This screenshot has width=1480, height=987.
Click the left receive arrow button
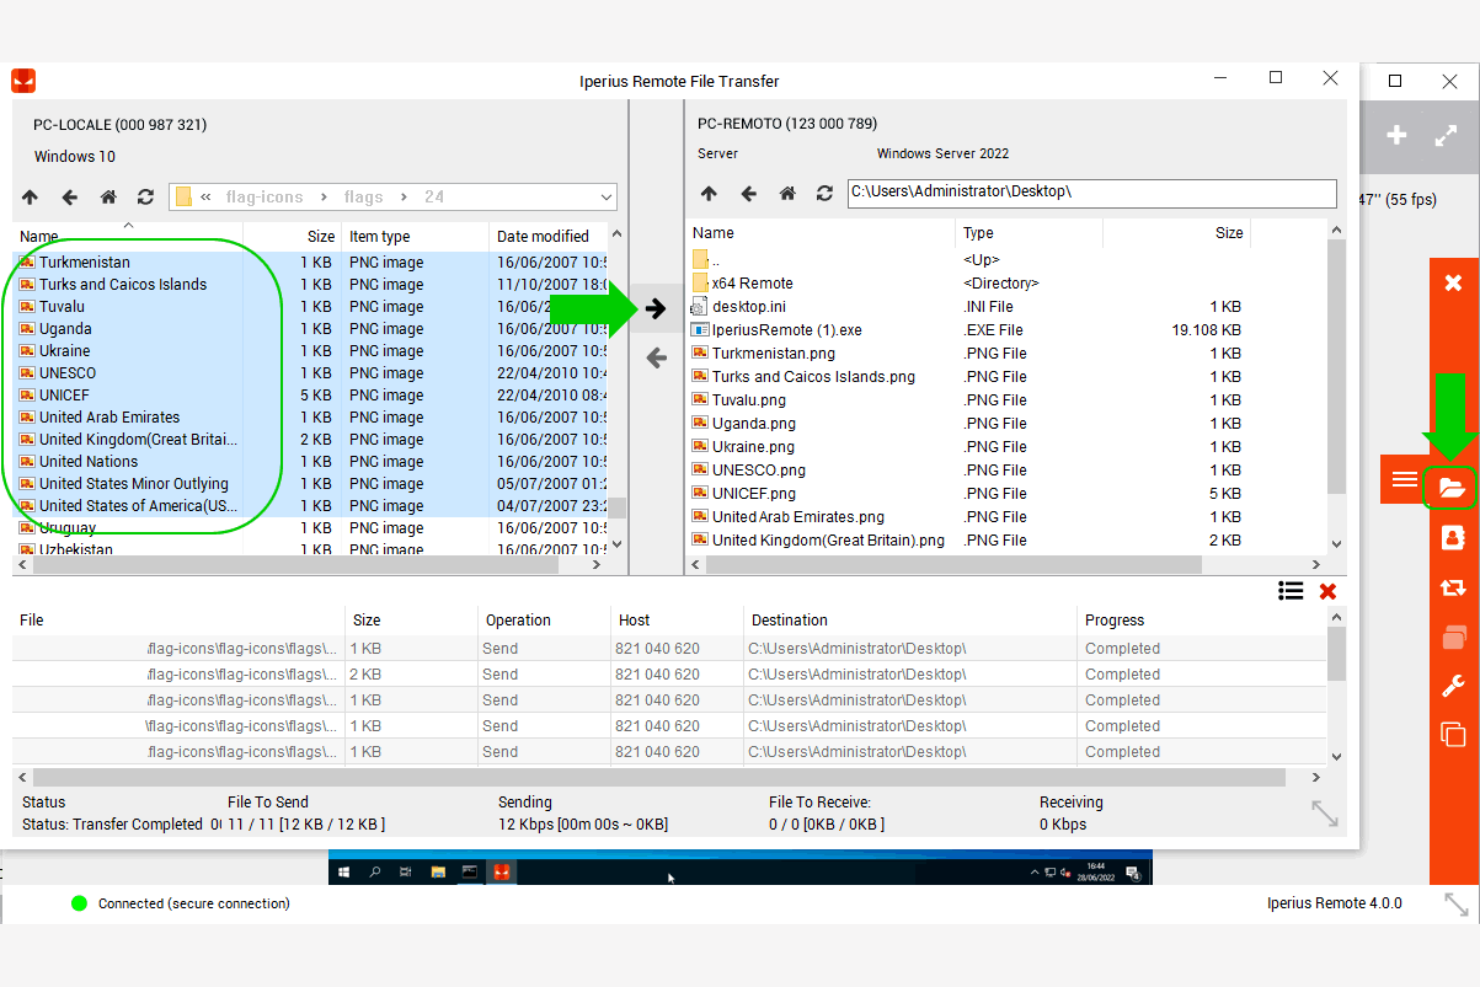tap(656, 357)
